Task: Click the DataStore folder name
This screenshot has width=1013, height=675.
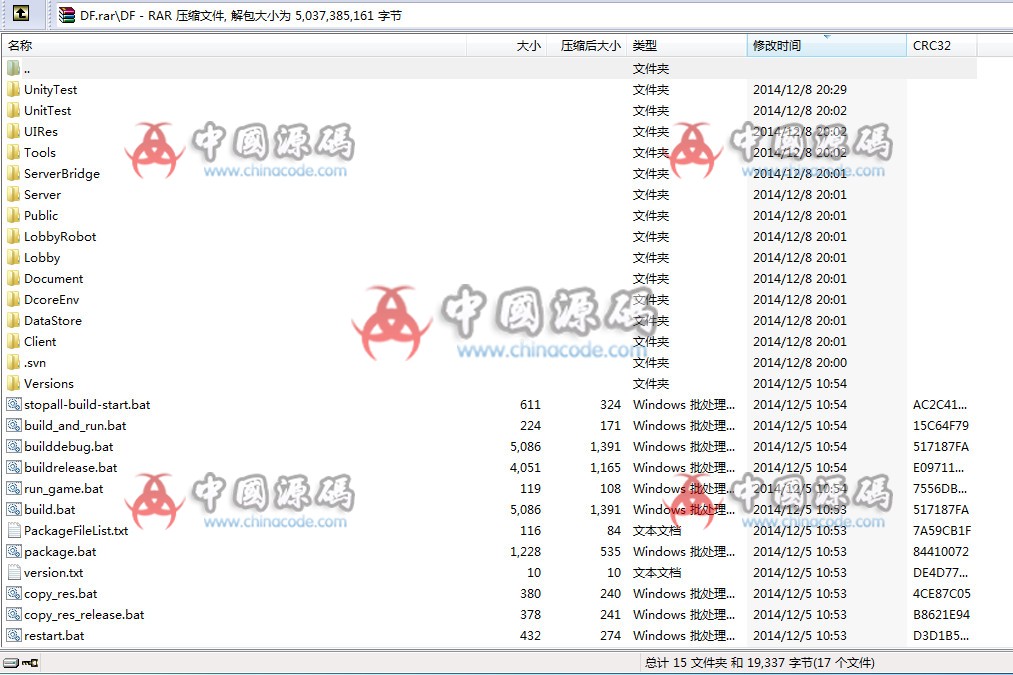Action: pyautogui.click(x=53, y=320)
